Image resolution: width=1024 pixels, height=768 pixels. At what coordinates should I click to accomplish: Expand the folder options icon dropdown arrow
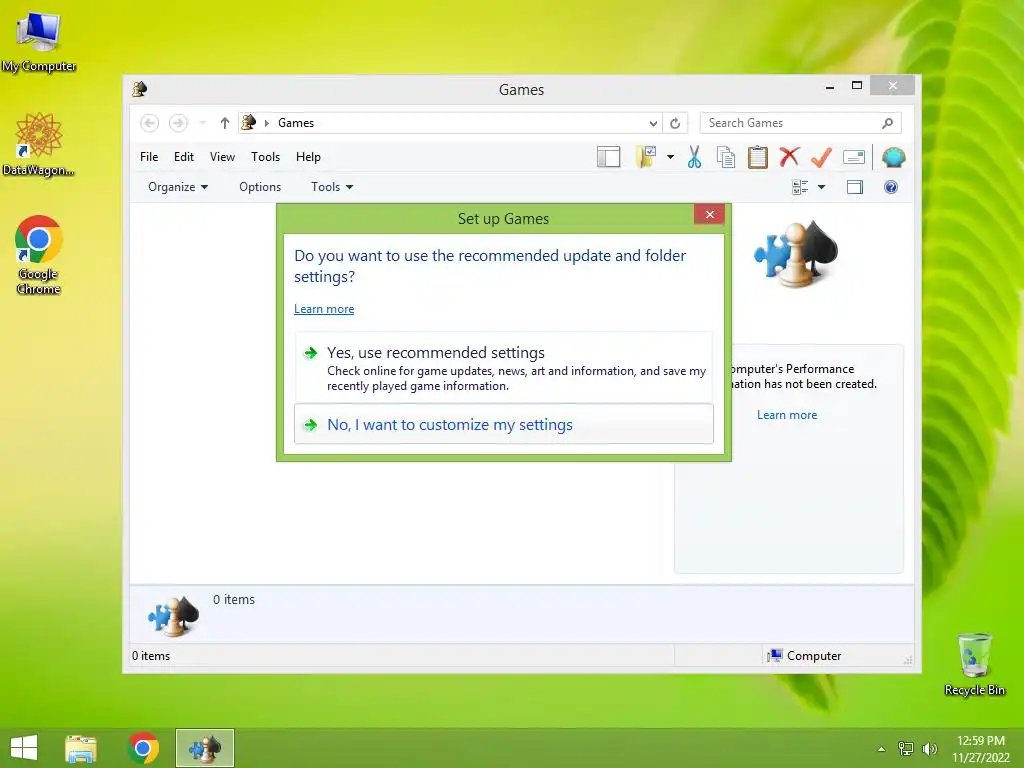pyautogui.click(x=670, y=157)
